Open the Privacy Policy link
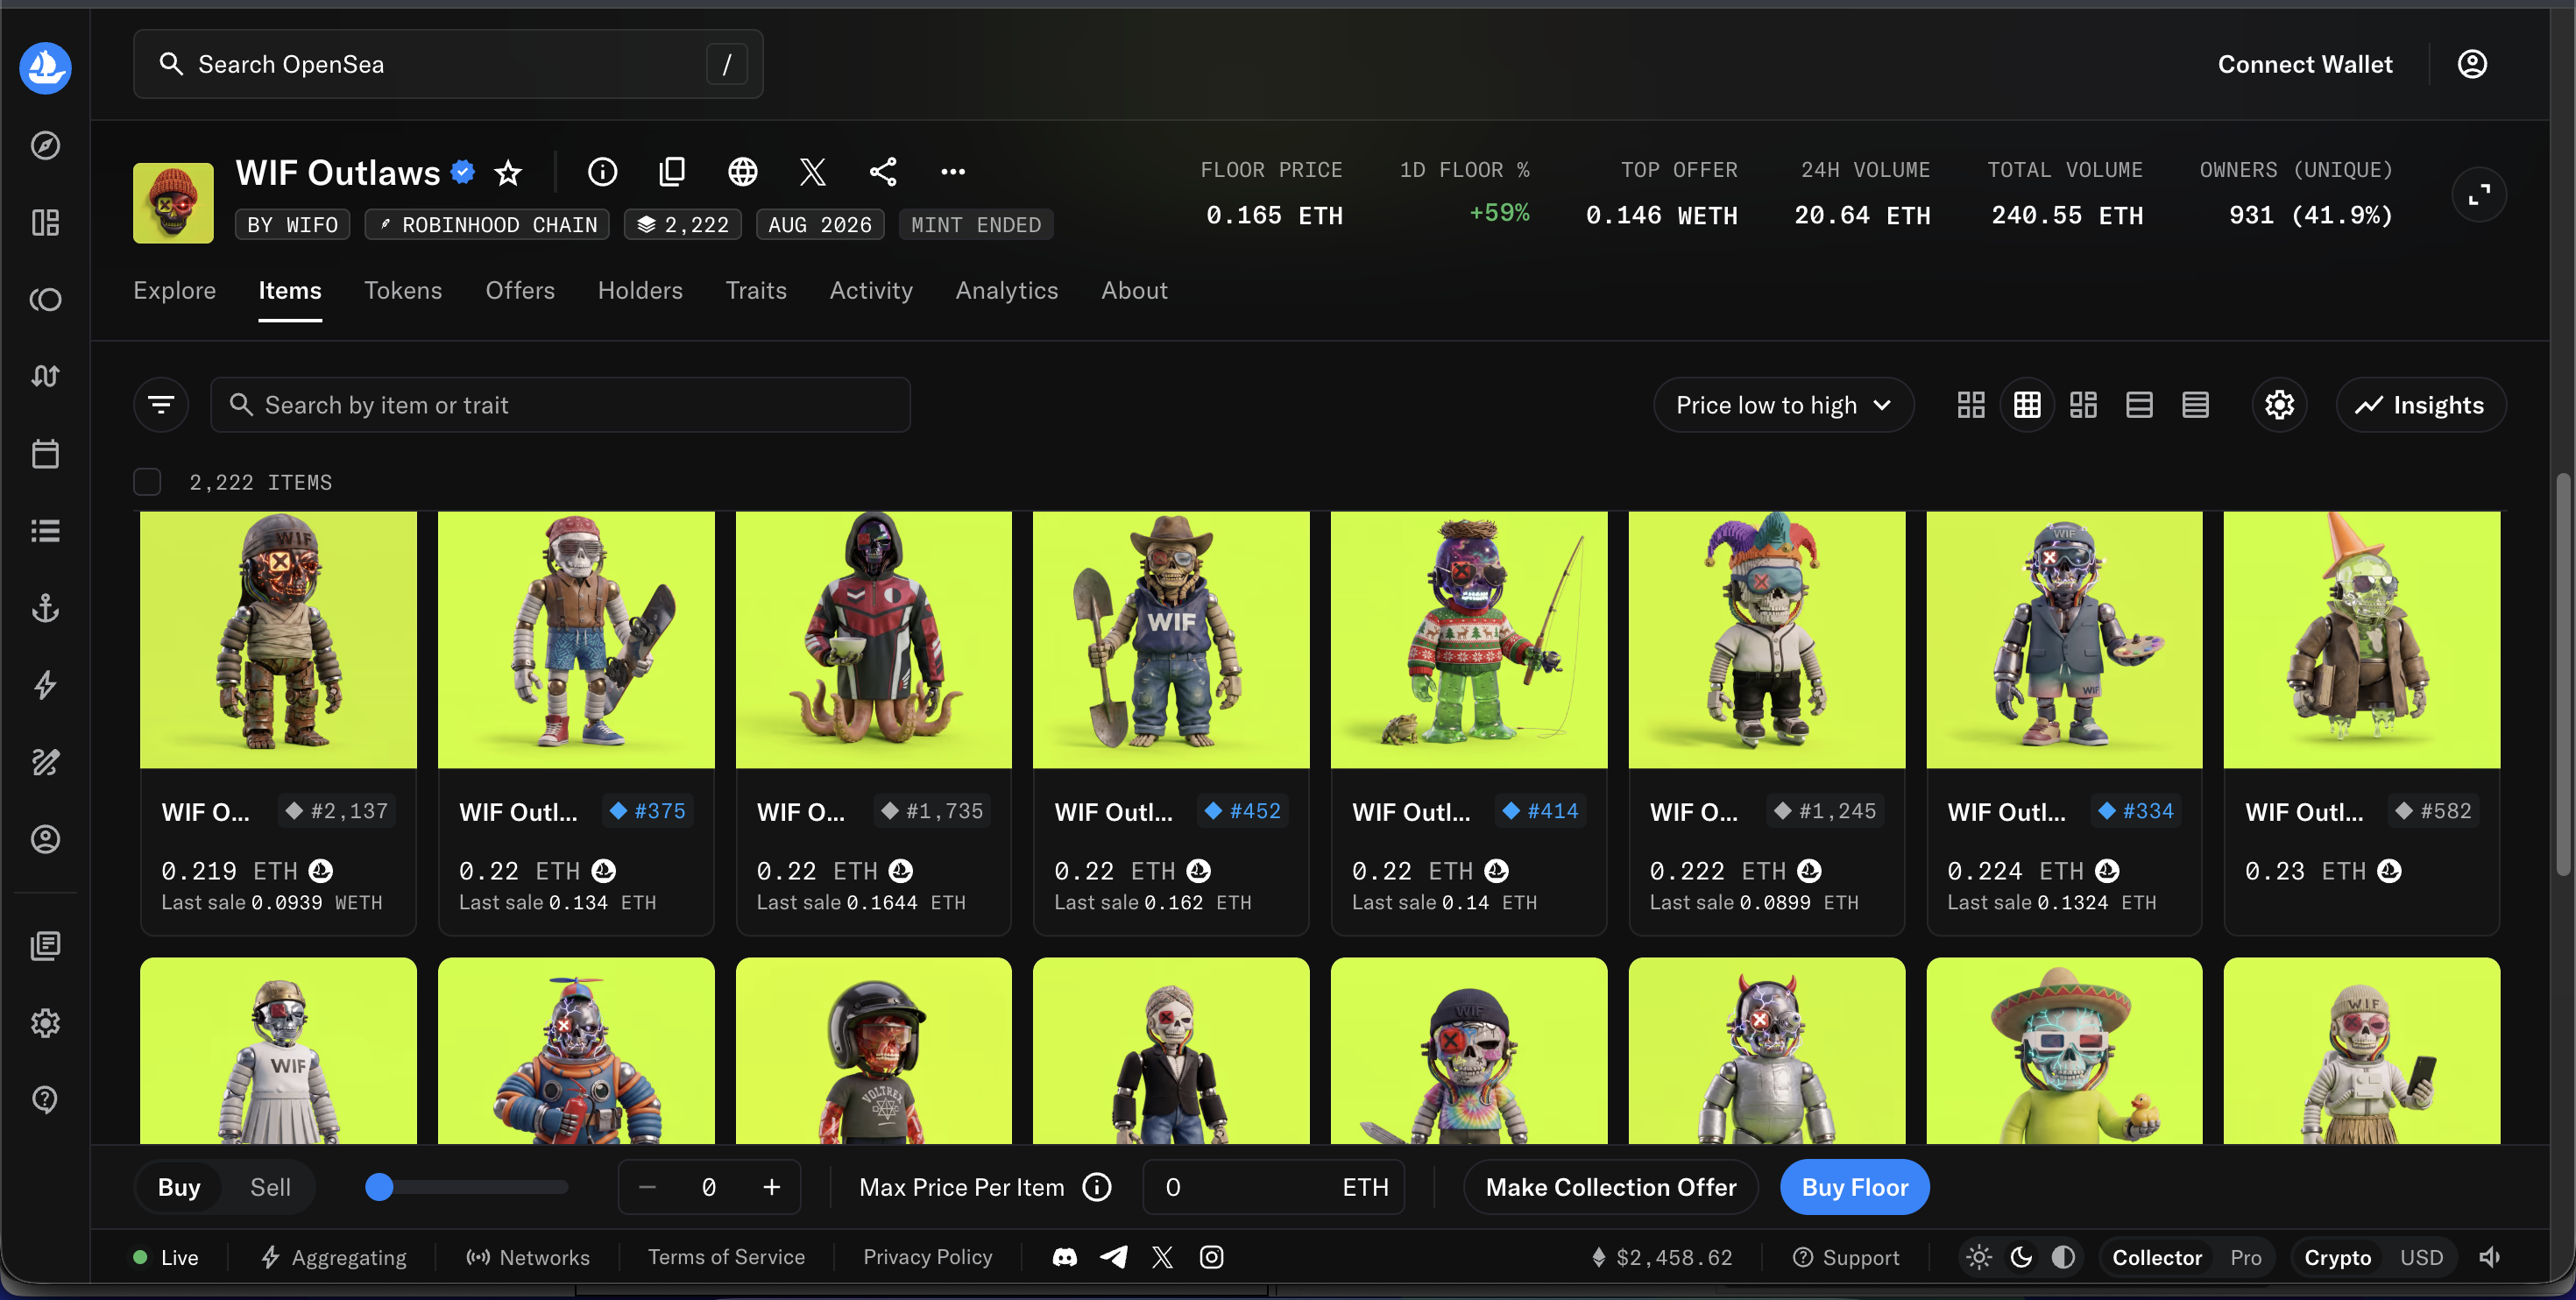This screenshot has height=1300, width=2576. click(x=928, y=1257)
